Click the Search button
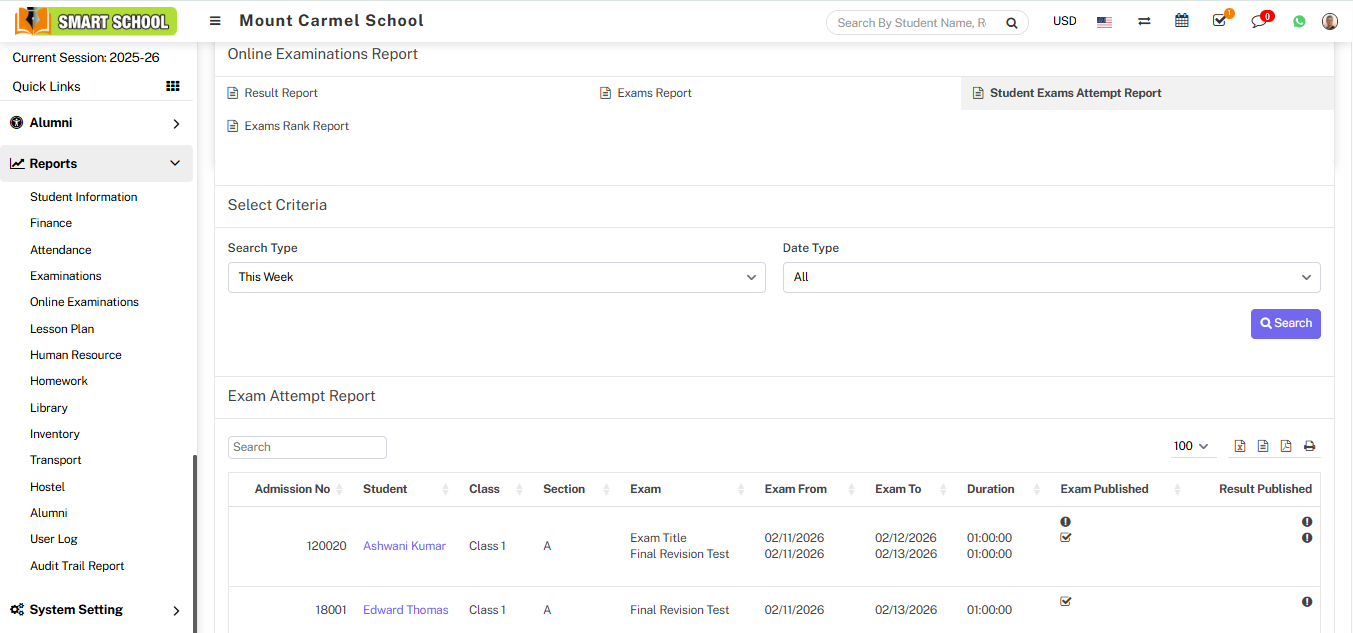This screenshot has width=1353, height=633. click(x=1285, y=323)
